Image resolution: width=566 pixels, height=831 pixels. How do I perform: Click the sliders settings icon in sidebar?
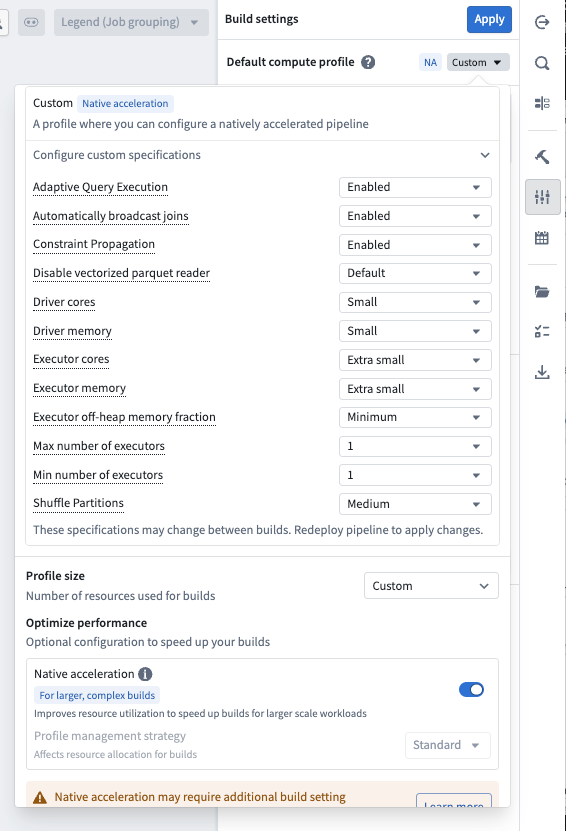[x=543, y=197]
